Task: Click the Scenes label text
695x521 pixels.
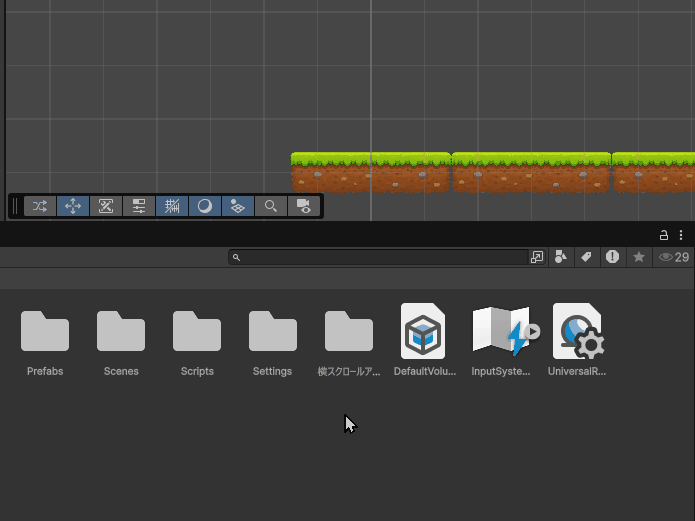Action: pyautogui.click(x=121, y=372)
